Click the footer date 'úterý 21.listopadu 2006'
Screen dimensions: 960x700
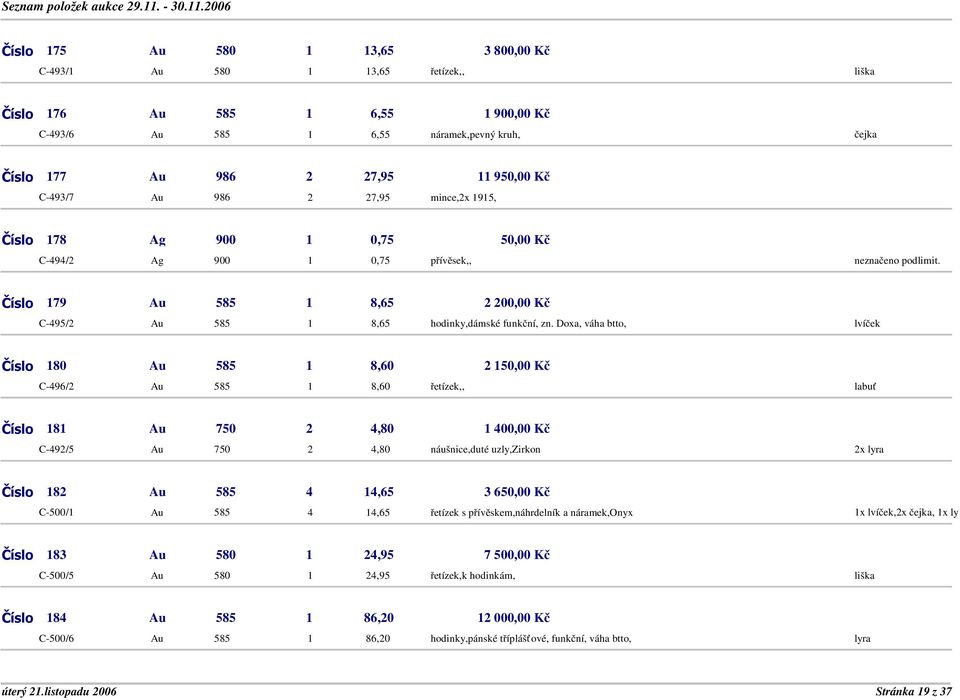(x=58, y=691)
